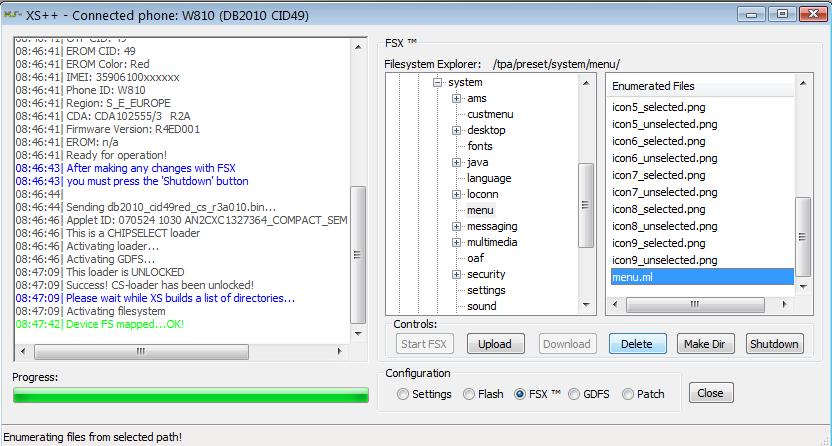Click the Upload button
This screenshot has height=446, width=832.
(496, 344)
